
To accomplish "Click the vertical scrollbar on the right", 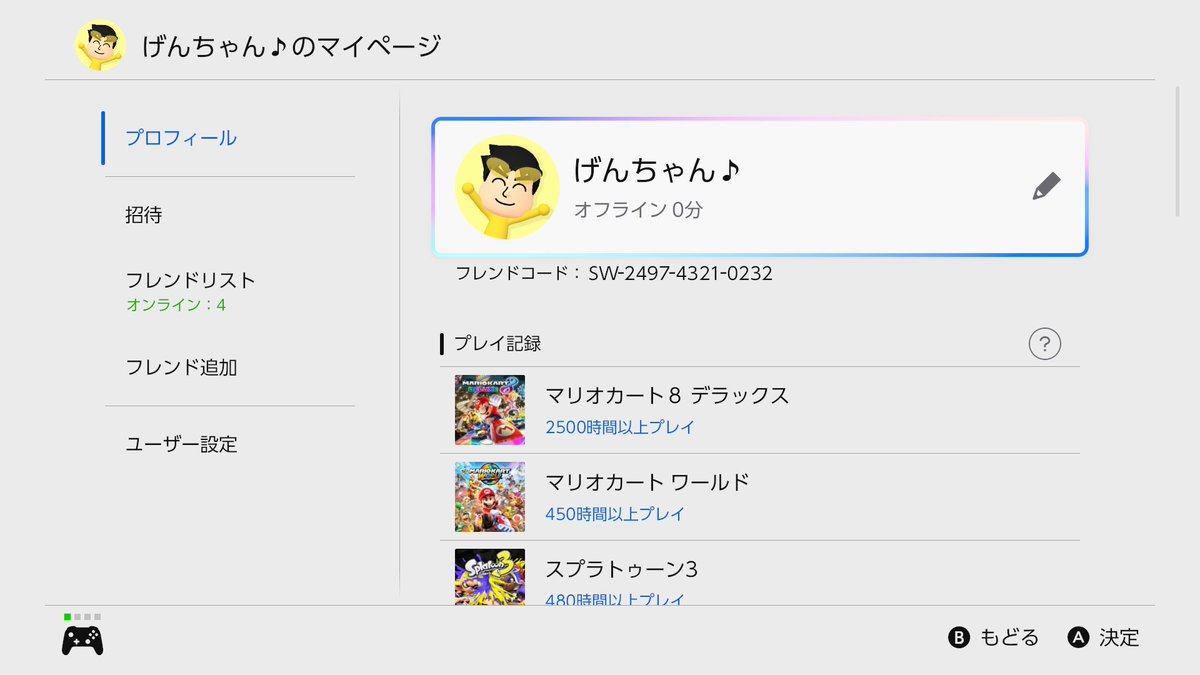I will pyautogui.click(x=1178, y=152).
